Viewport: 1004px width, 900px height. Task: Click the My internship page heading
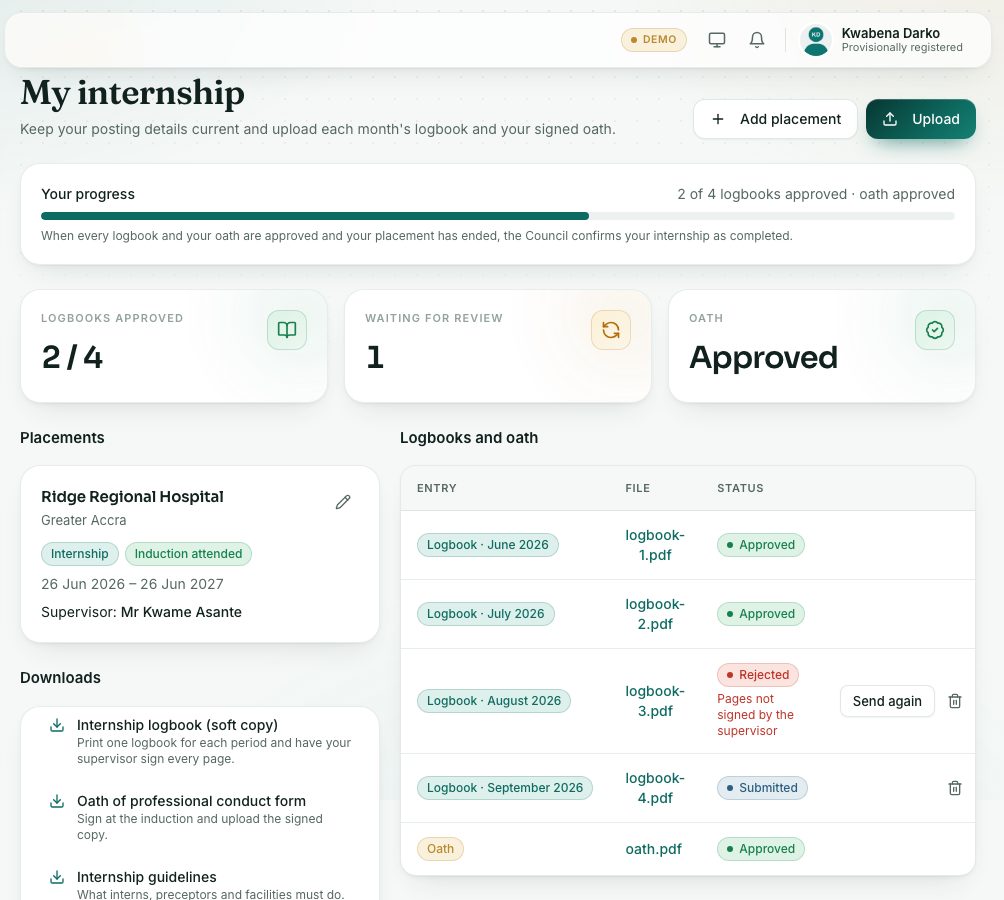click(133, 93)
